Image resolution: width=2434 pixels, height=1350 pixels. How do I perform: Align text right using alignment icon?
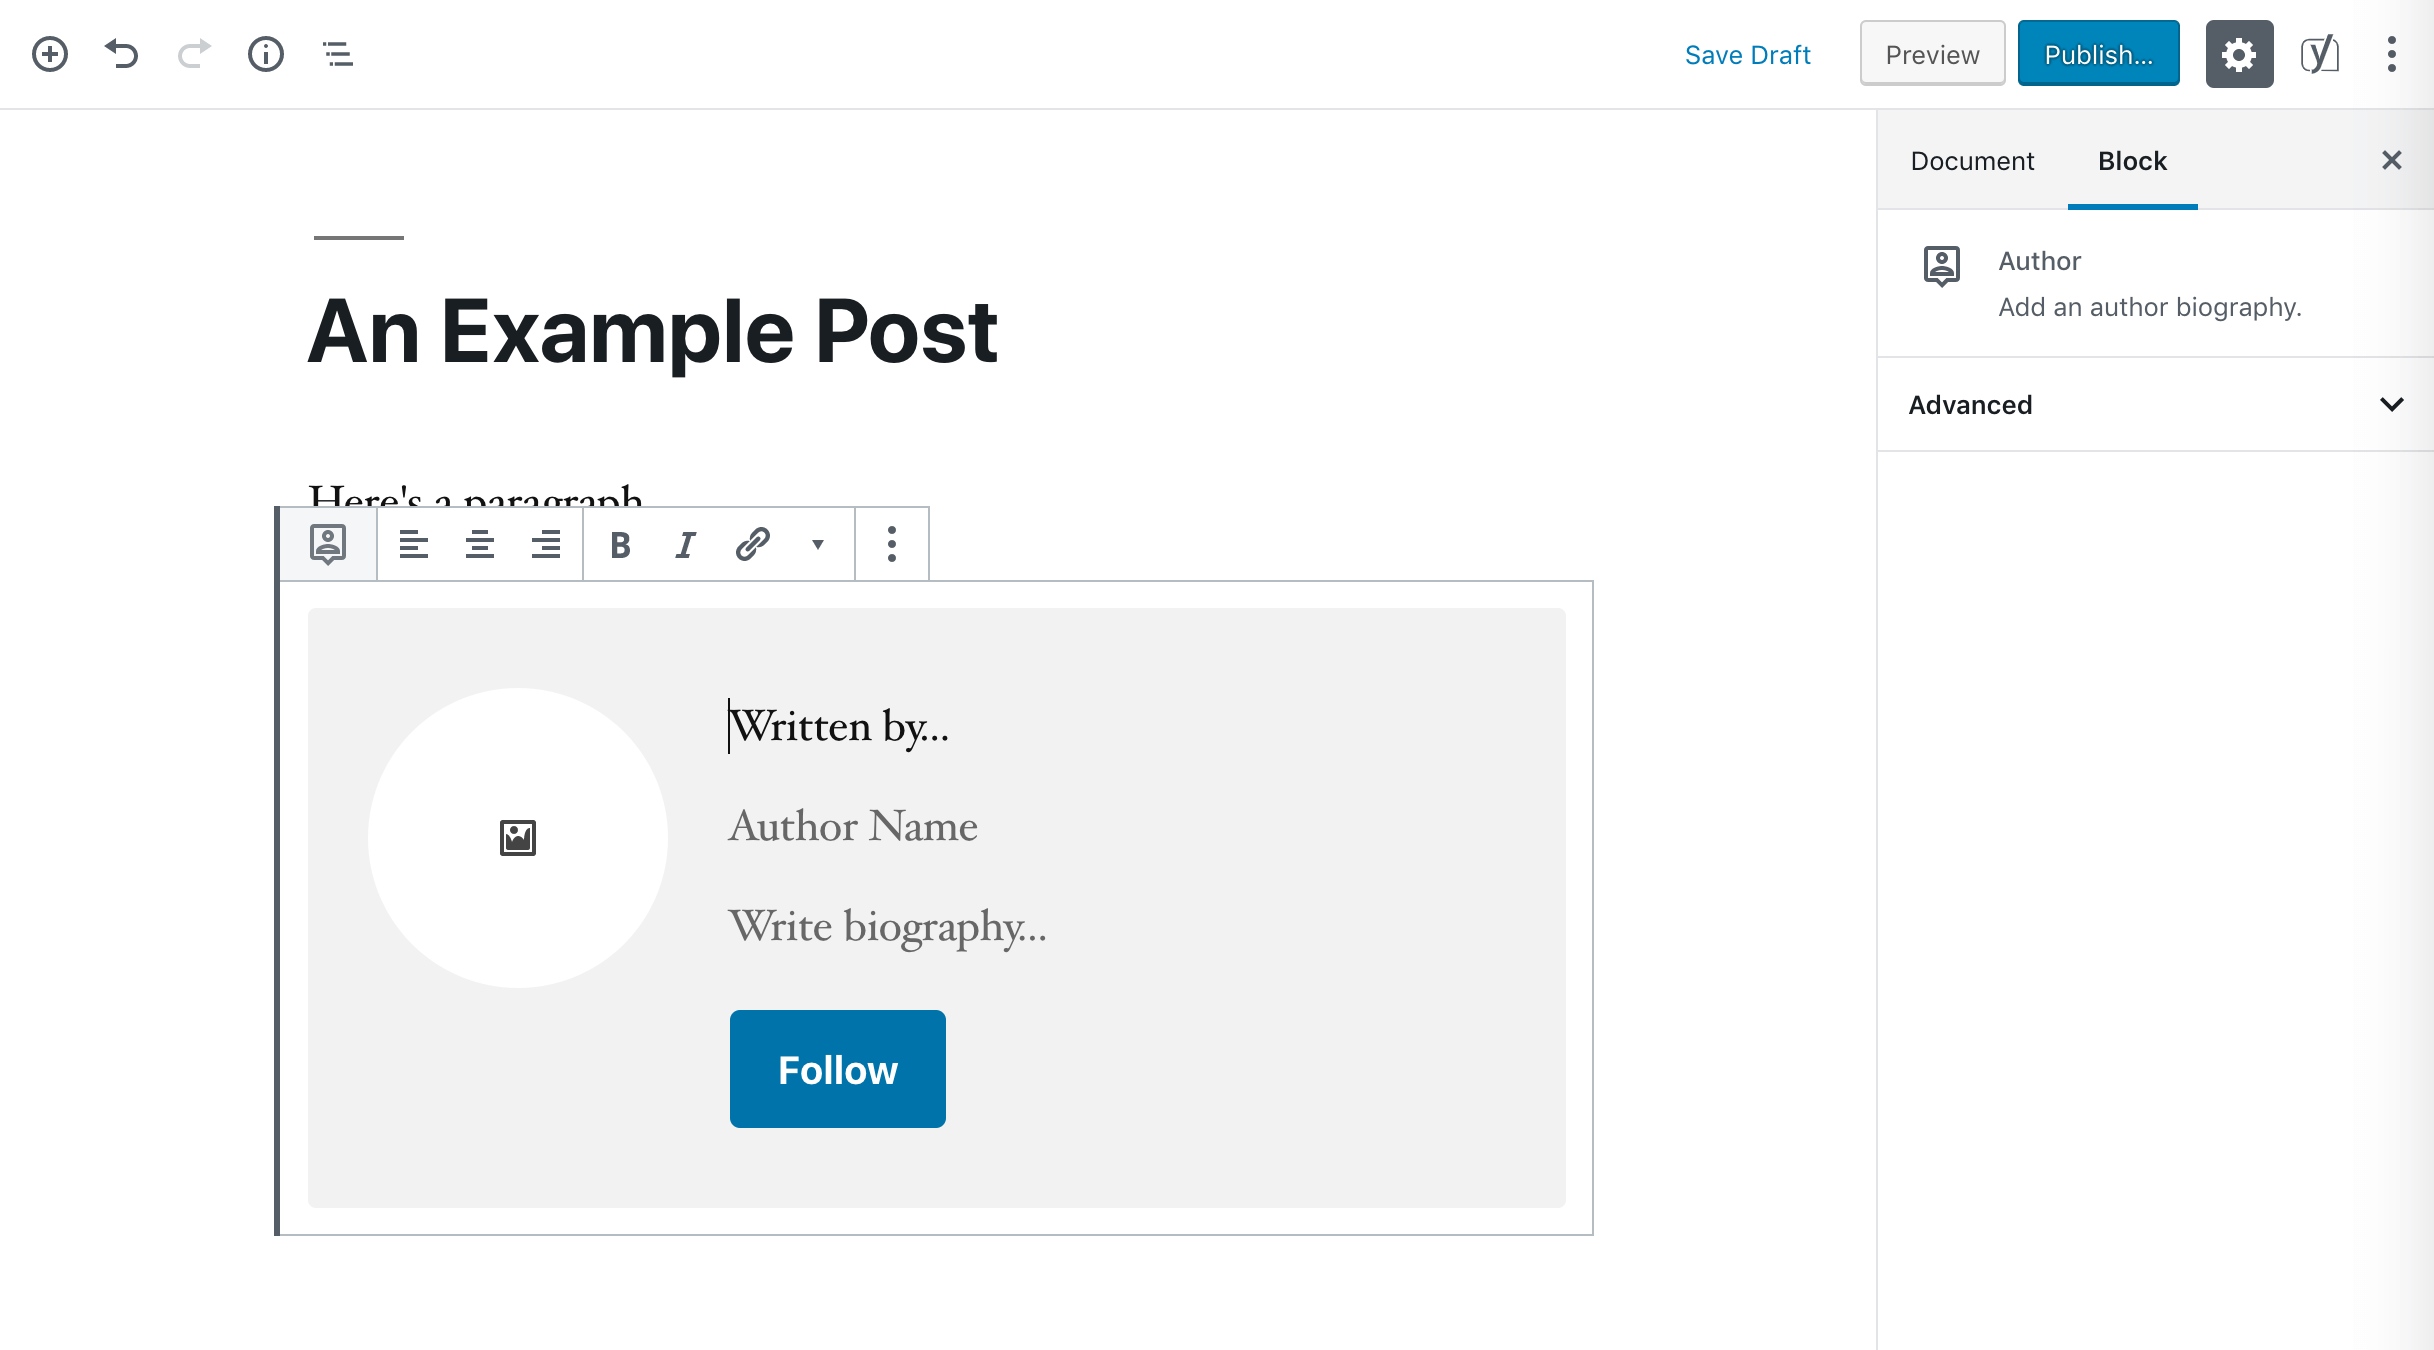click(x=547, y=544)
